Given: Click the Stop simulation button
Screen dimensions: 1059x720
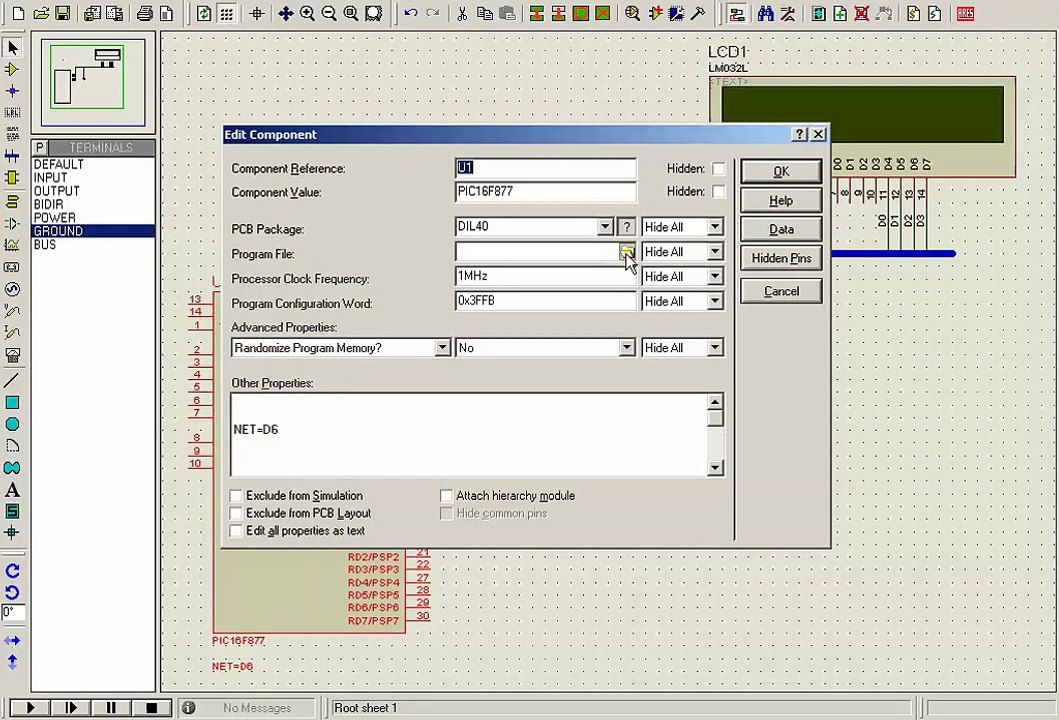Looking at the screenshot, I should [151, 707].
